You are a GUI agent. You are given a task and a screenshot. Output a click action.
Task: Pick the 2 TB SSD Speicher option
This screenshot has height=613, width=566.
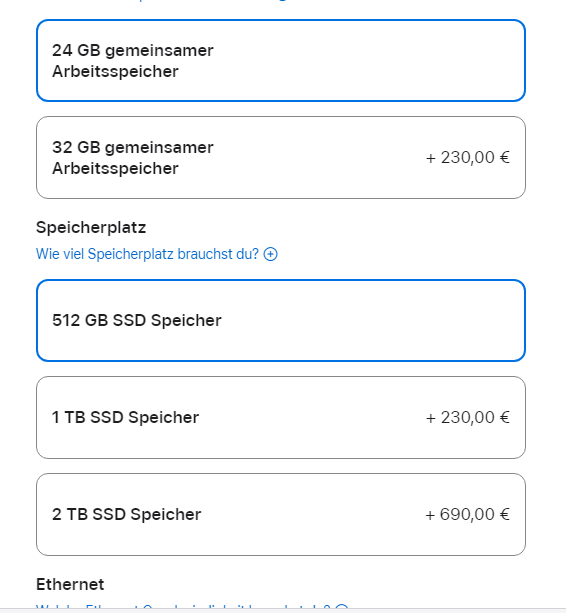pyautogui.click(x=281, y=514)
